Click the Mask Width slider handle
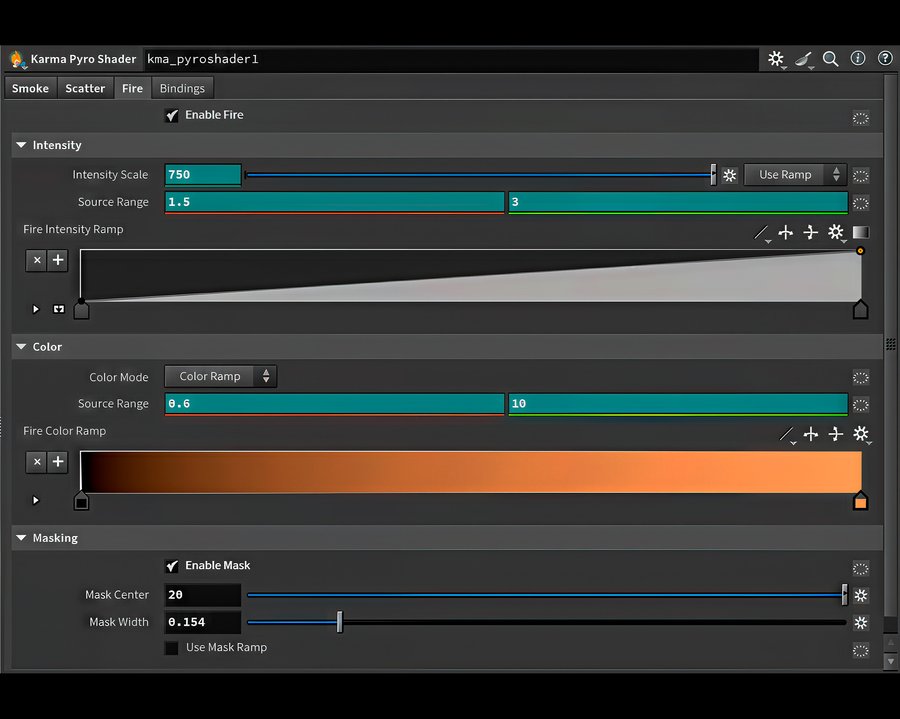 coord(340,622)
